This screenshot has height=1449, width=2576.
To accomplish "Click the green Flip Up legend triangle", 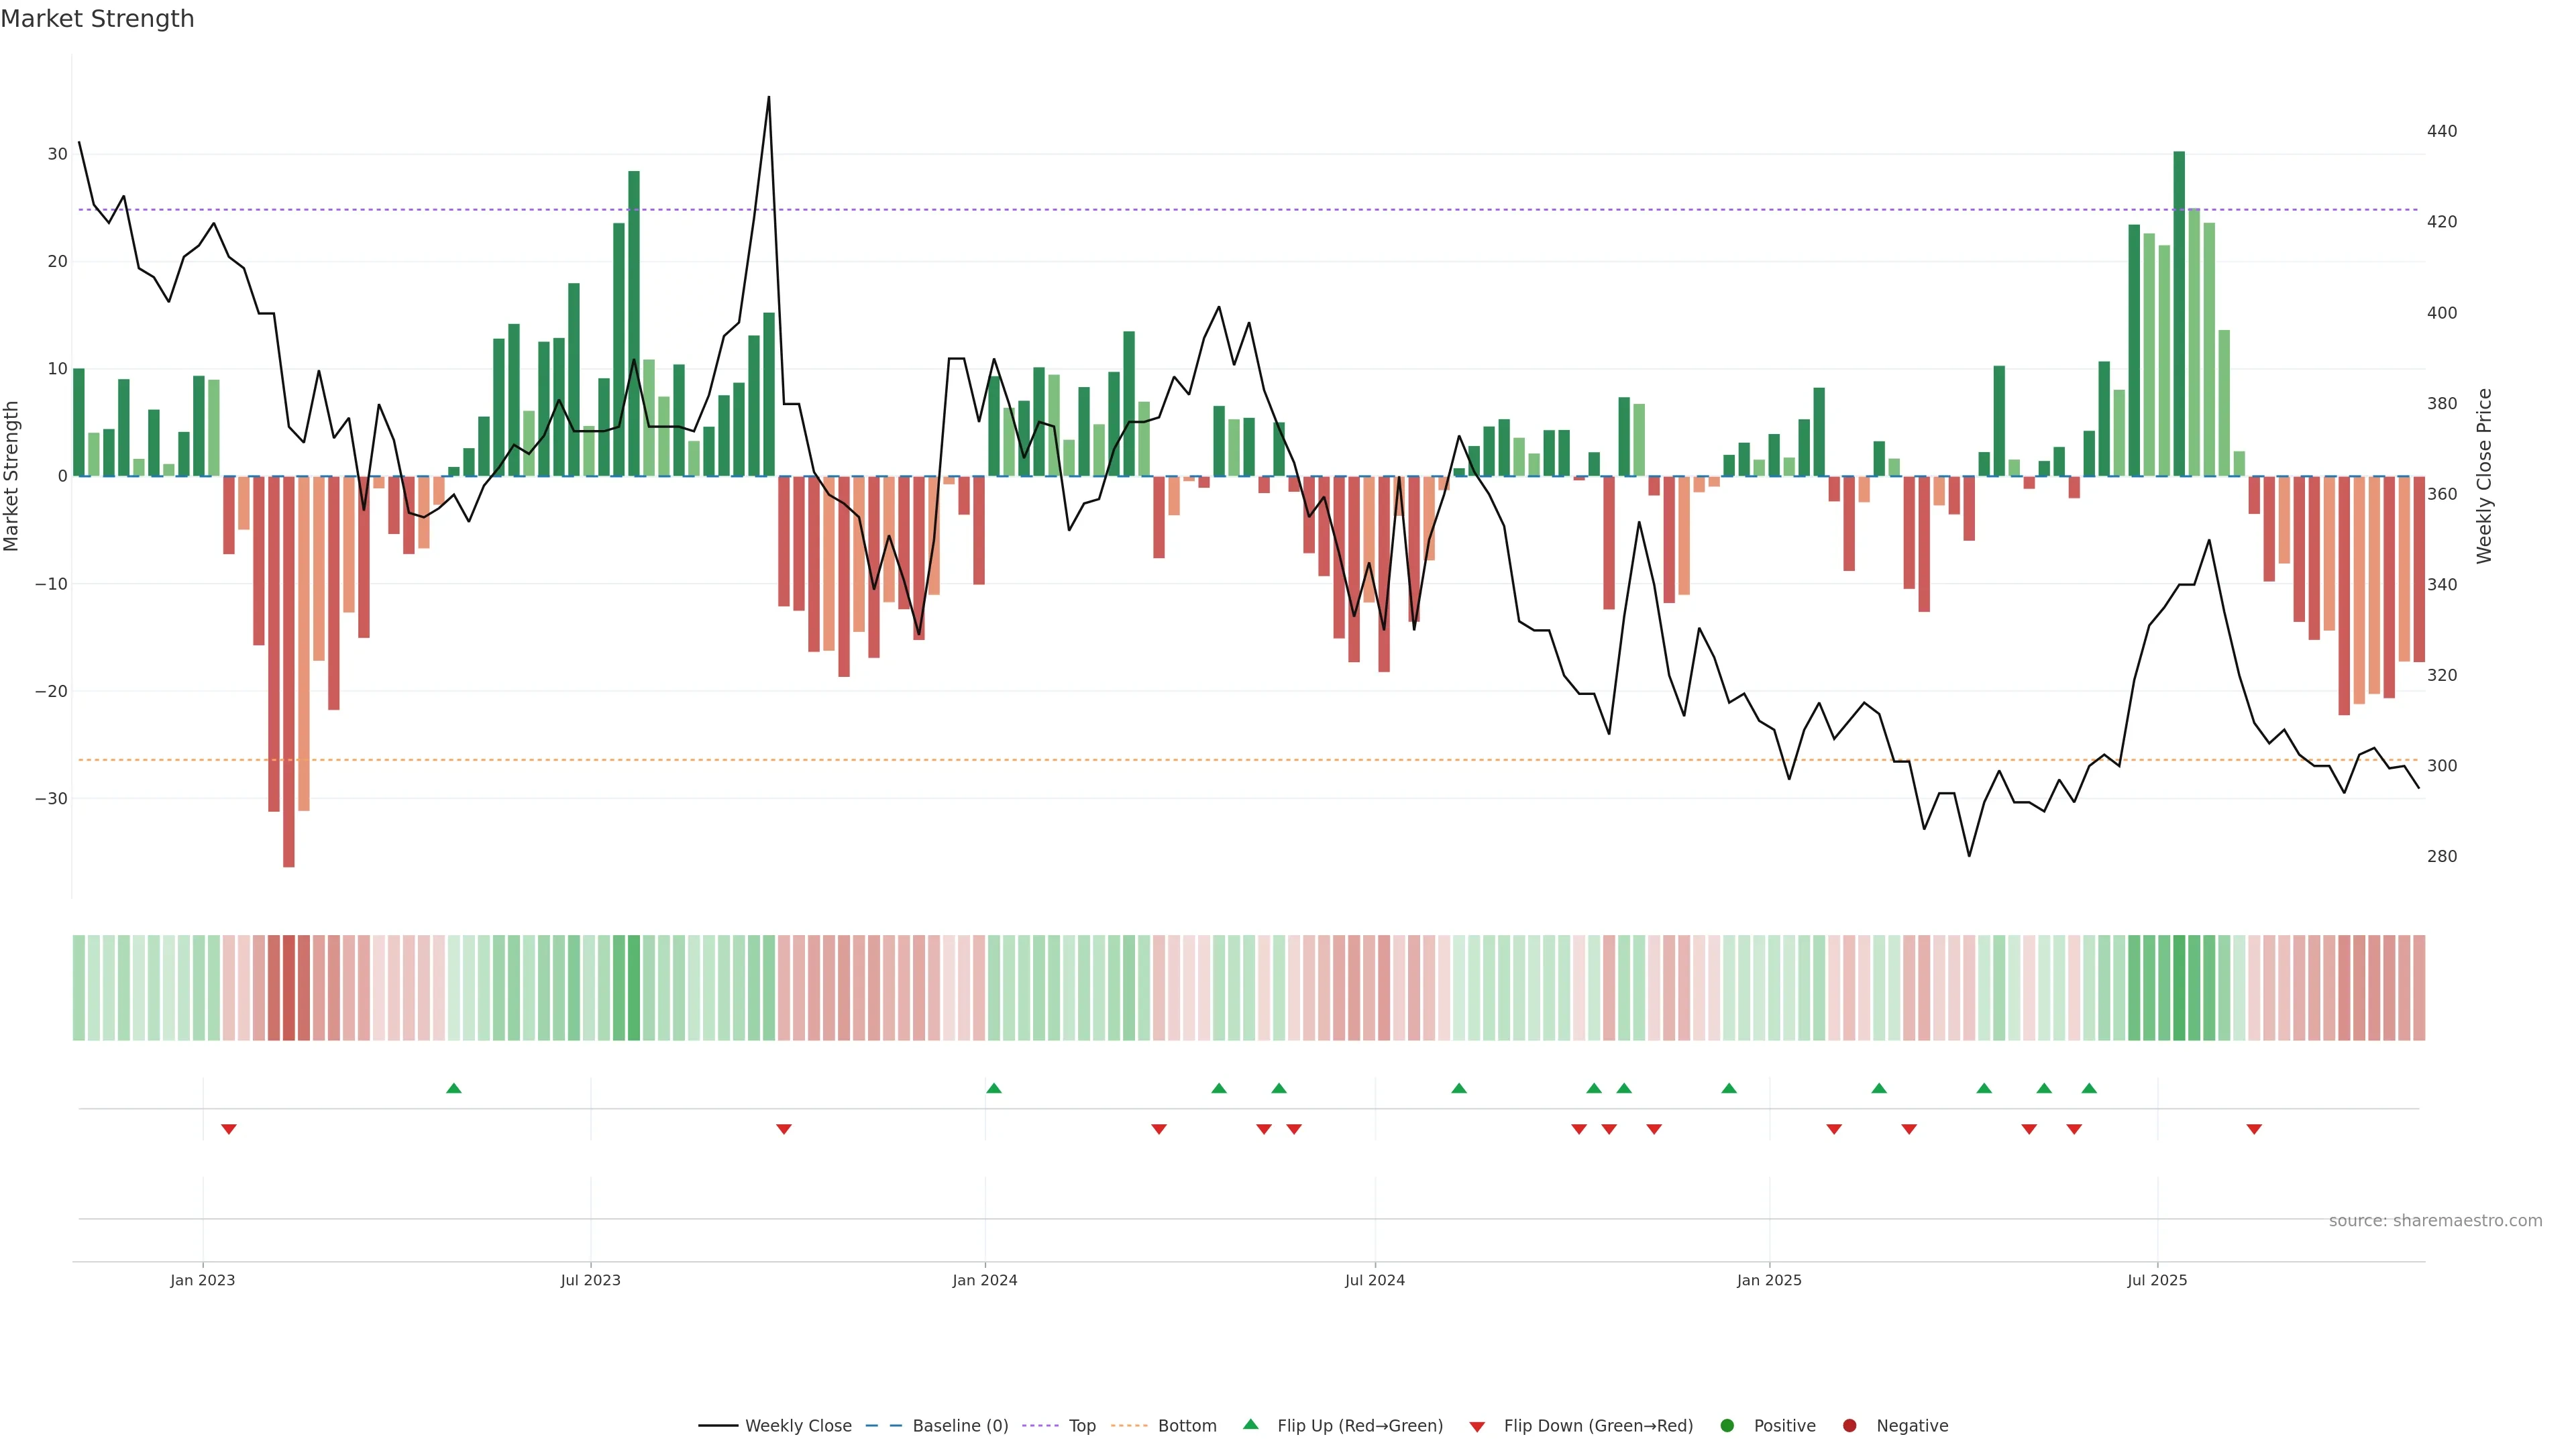I will (1250, 1425).
